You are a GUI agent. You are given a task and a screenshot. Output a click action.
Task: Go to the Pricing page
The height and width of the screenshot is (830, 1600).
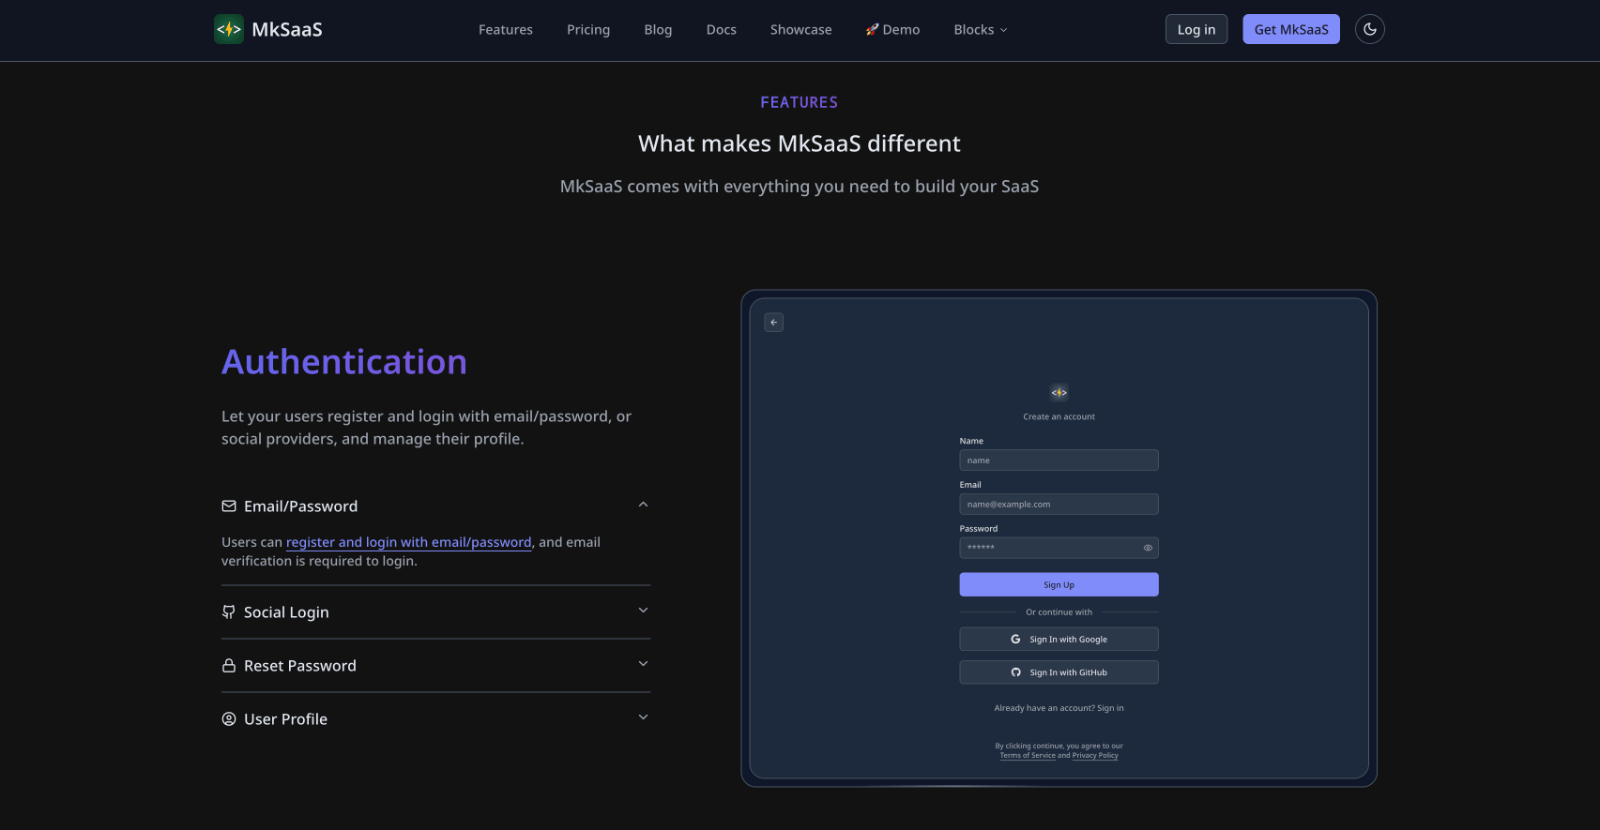588,30
